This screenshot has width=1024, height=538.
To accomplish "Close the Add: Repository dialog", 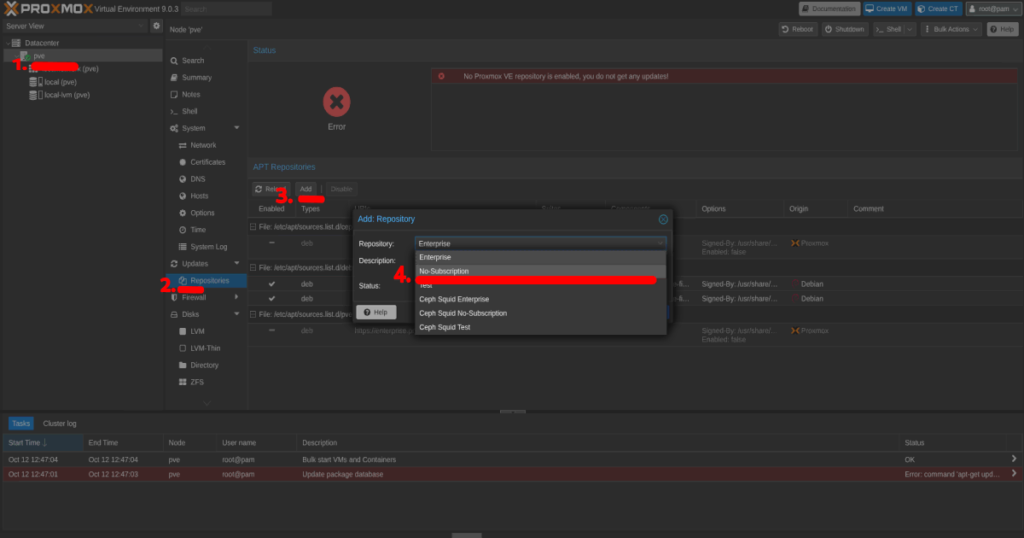I will [x=663, y=219].
